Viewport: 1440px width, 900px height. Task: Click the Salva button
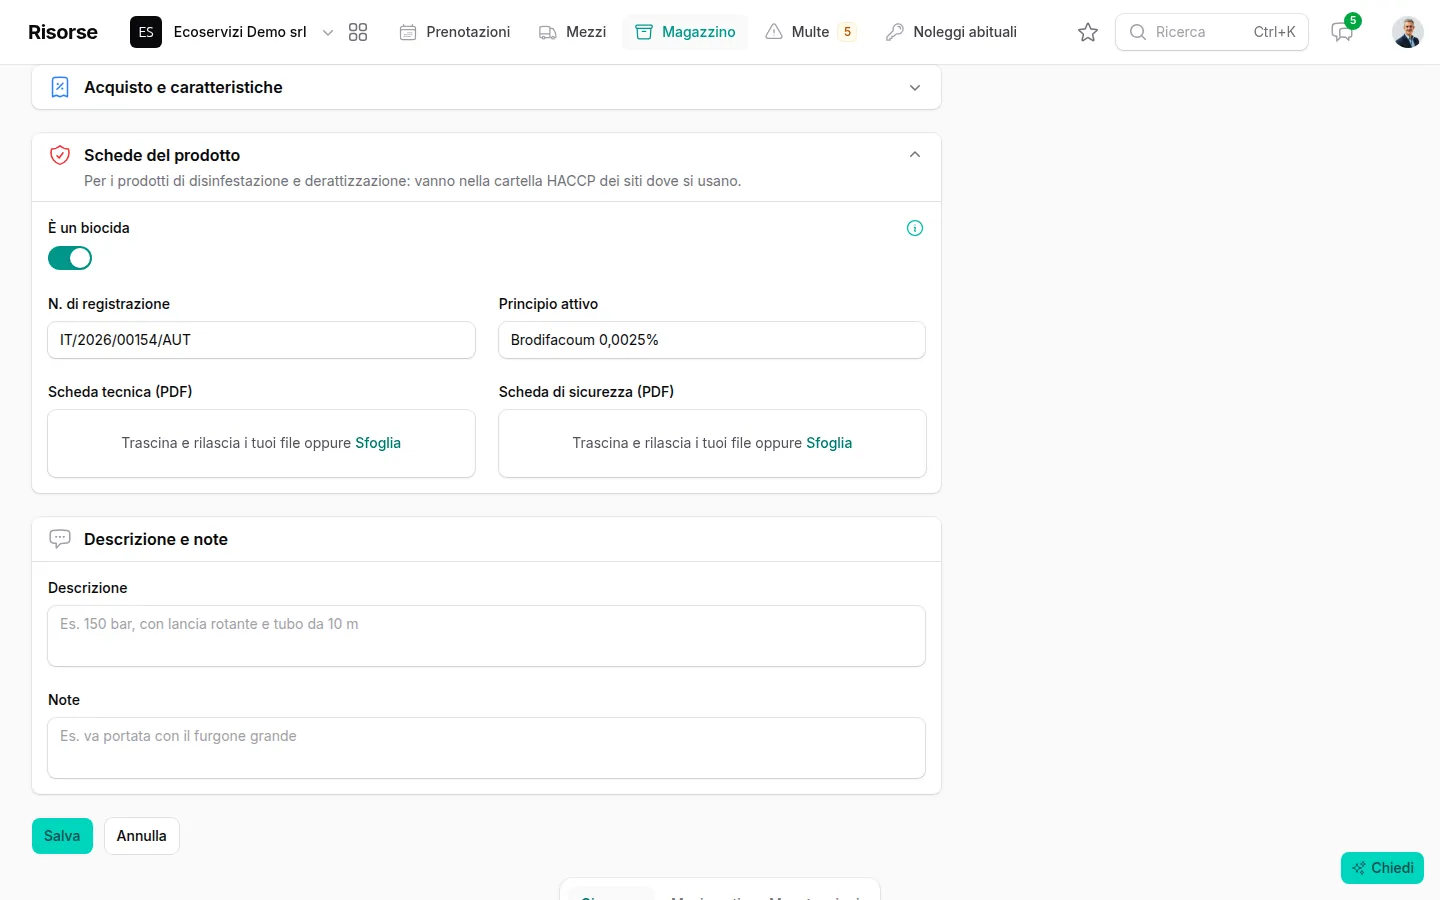coord(62,836)
